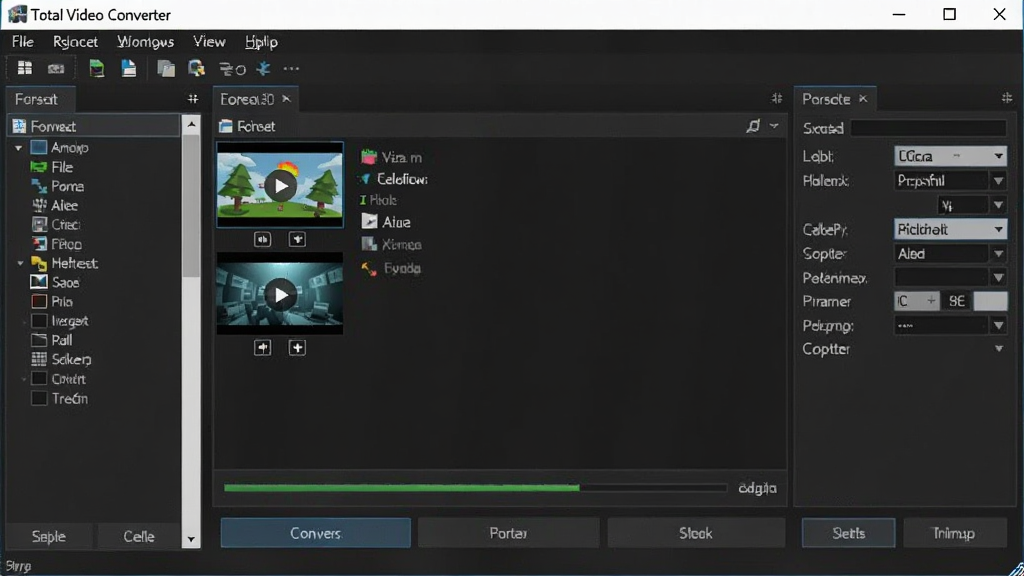1024x576 pixels.
Task: Toggle the Cotért checkbox
Action: (39, 379)
